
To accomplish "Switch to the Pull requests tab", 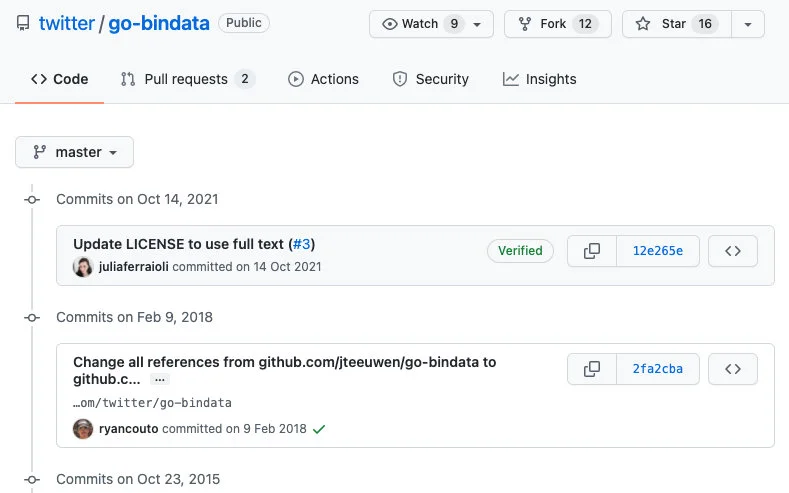I will click(x=187, y=79).
